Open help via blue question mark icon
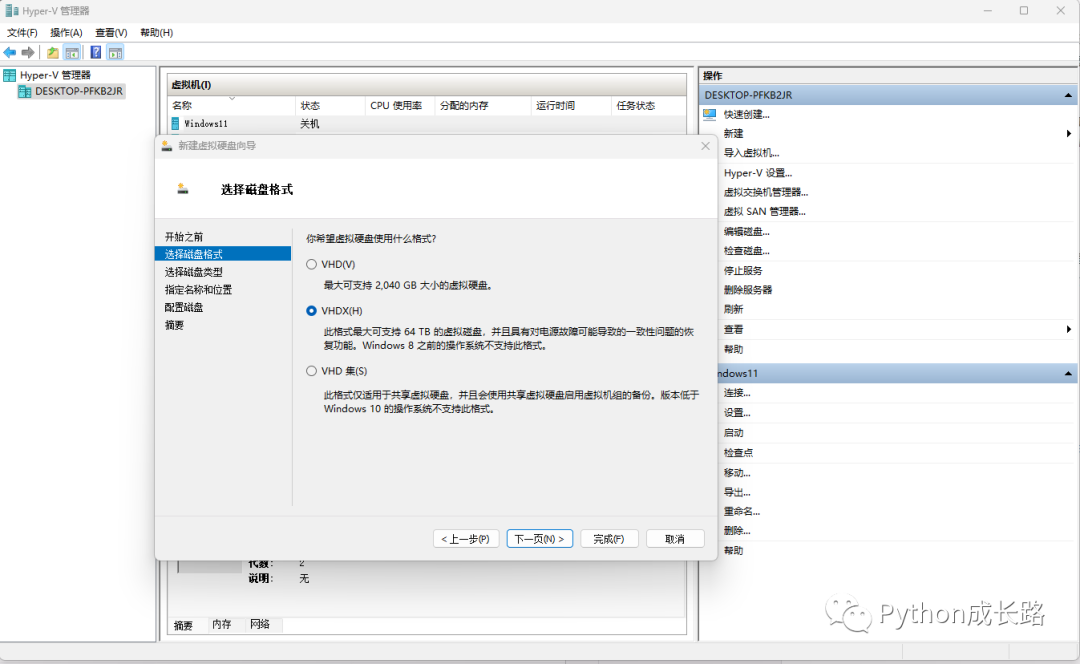Viewport: 1080px width, 664px height. [x=96, y=52]
